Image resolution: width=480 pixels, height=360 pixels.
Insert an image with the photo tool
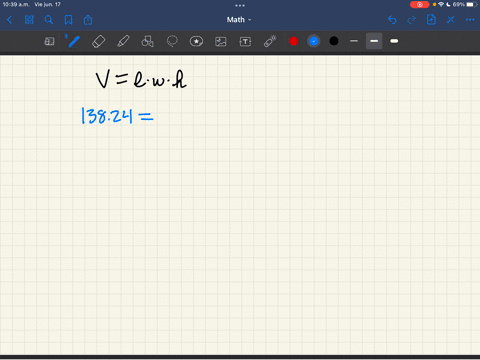[221, 41]
